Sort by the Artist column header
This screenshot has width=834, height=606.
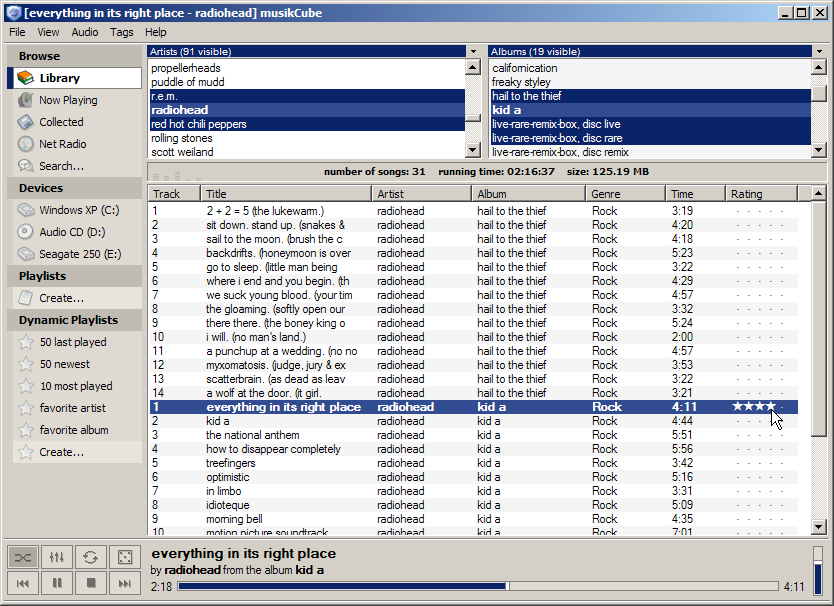point(422,194)
